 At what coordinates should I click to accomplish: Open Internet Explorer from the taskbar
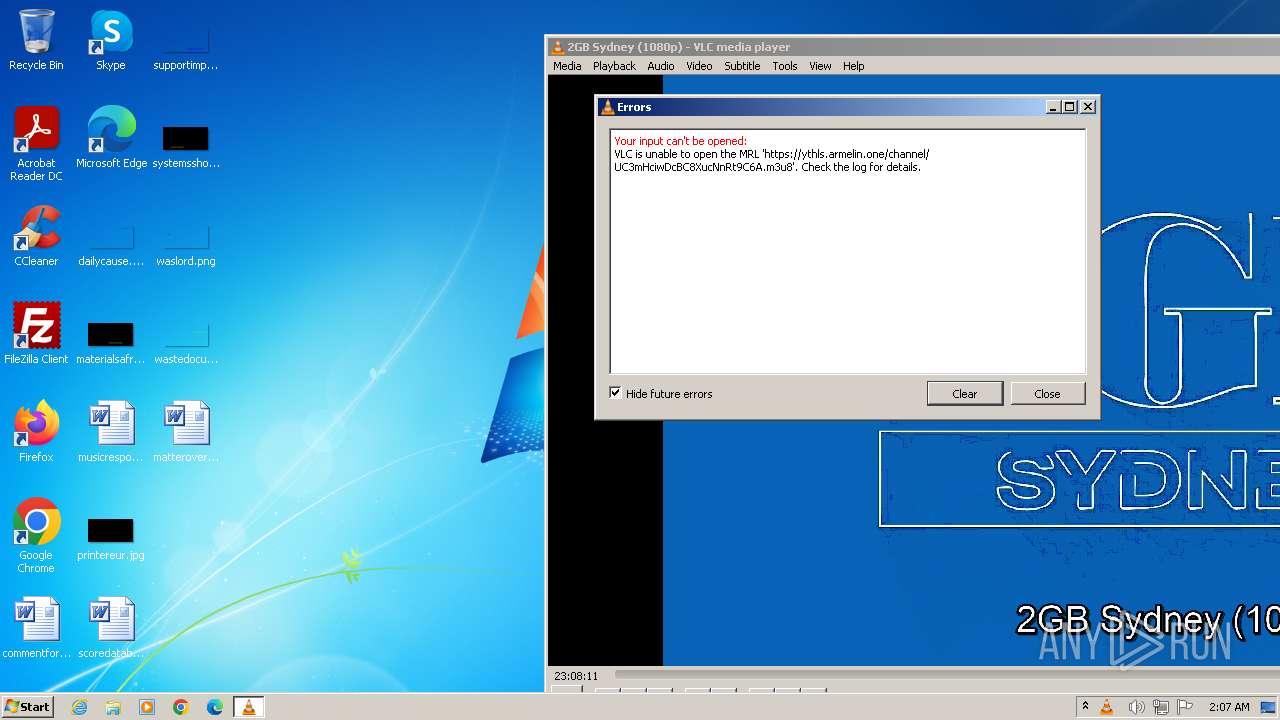pyautogui.click(x=79, y=707)
